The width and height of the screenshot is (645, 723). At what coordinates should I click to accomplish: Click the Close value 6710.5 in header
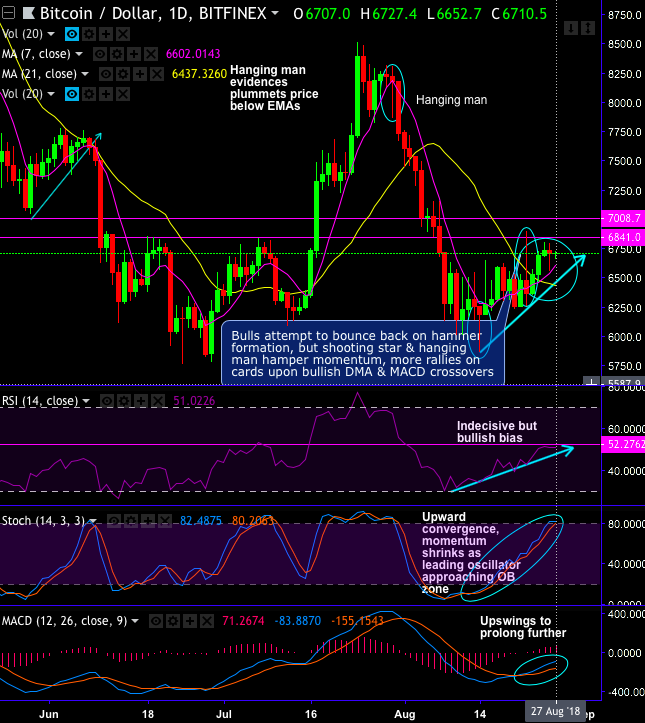(x=524, y=14)
